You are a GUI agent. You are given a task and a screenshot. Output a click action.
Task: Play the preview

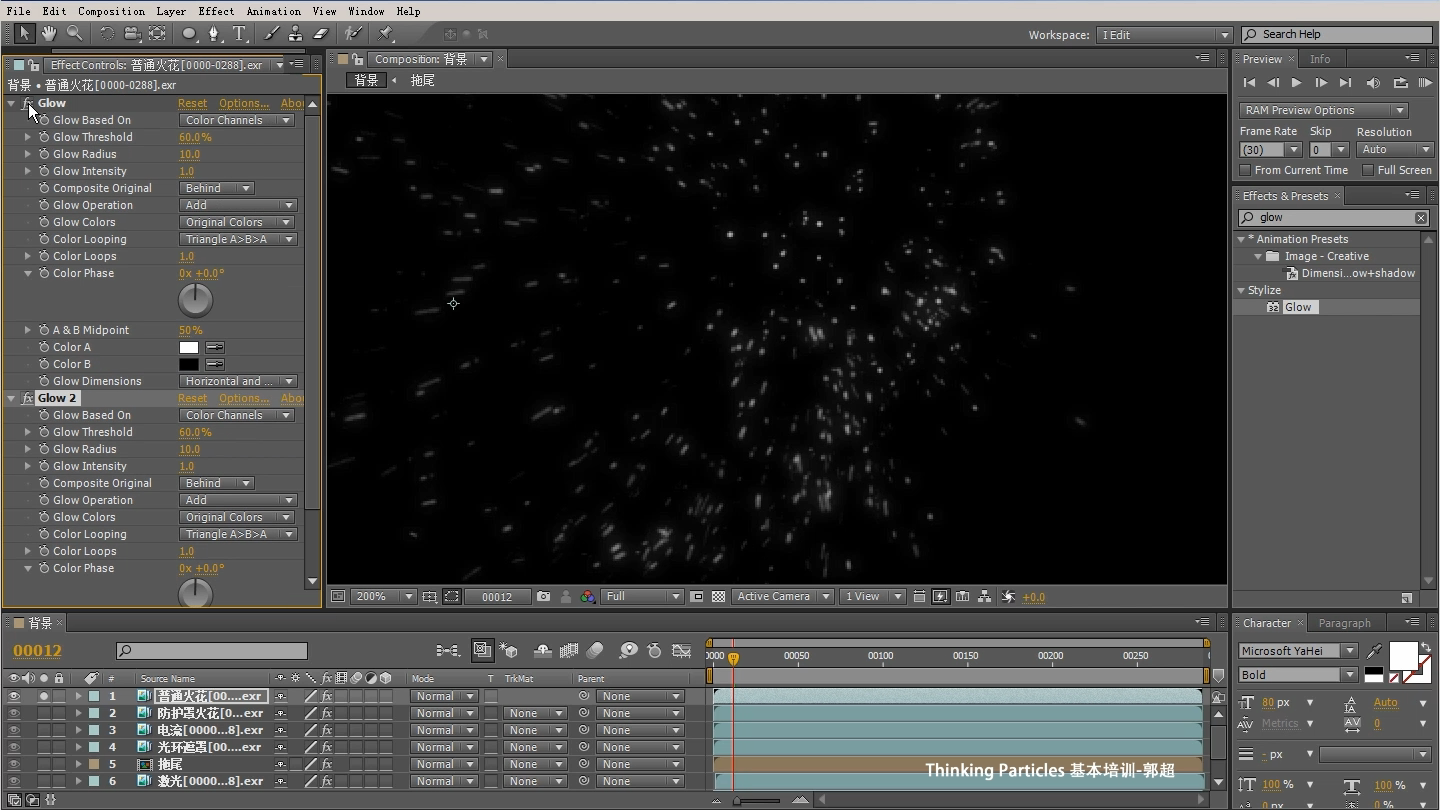[x=1297, y=83]
